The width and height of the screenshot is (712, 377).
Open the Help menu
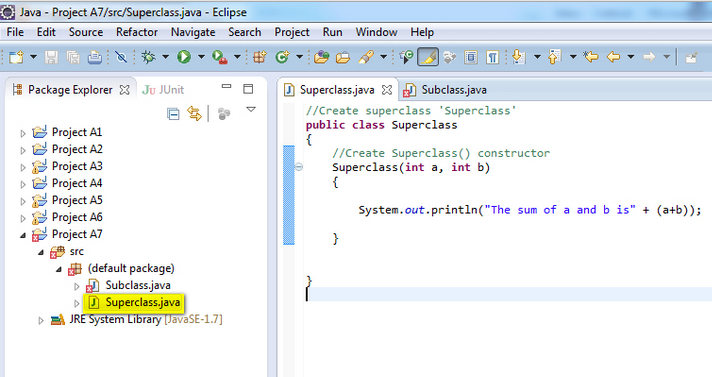click(422, 32)
